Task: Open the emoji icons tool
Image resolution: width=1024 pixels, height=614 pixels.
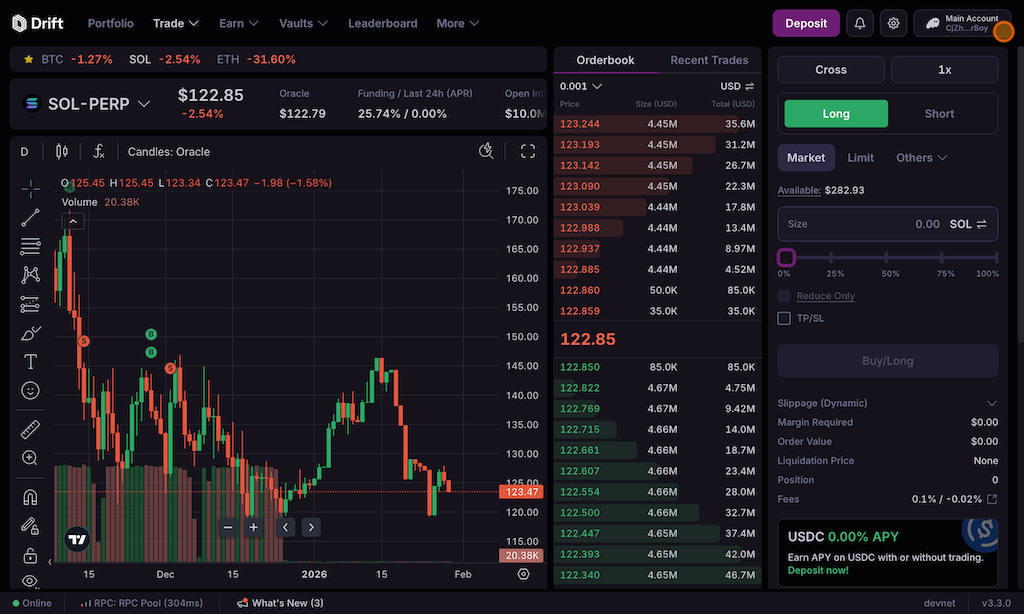Action: (x=30, y=391)
